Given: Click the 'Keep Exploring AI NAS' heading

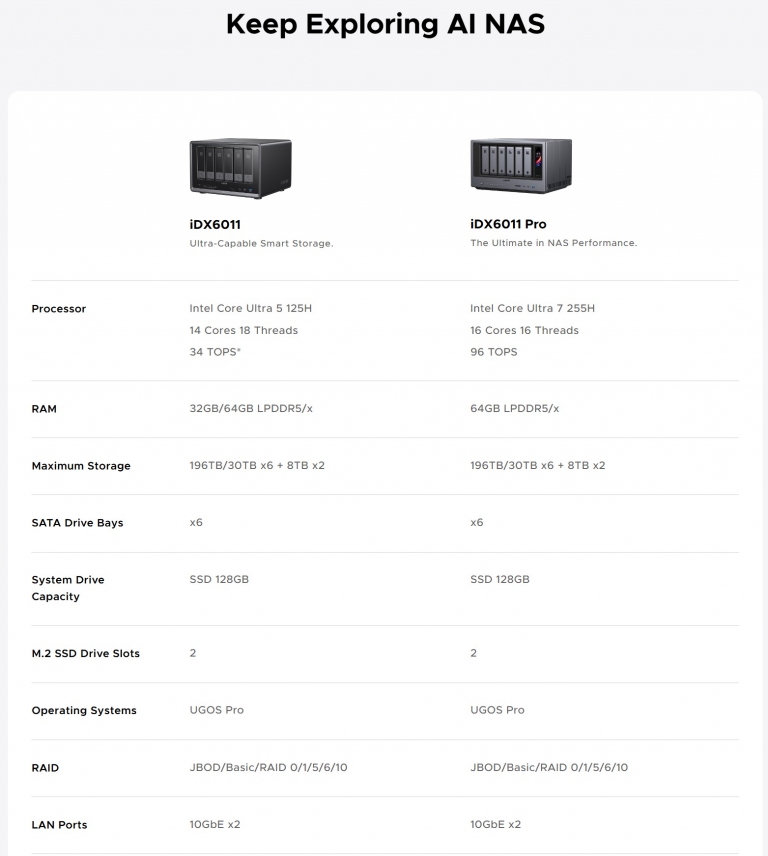Looking at the screenshot, I should 385,24.
